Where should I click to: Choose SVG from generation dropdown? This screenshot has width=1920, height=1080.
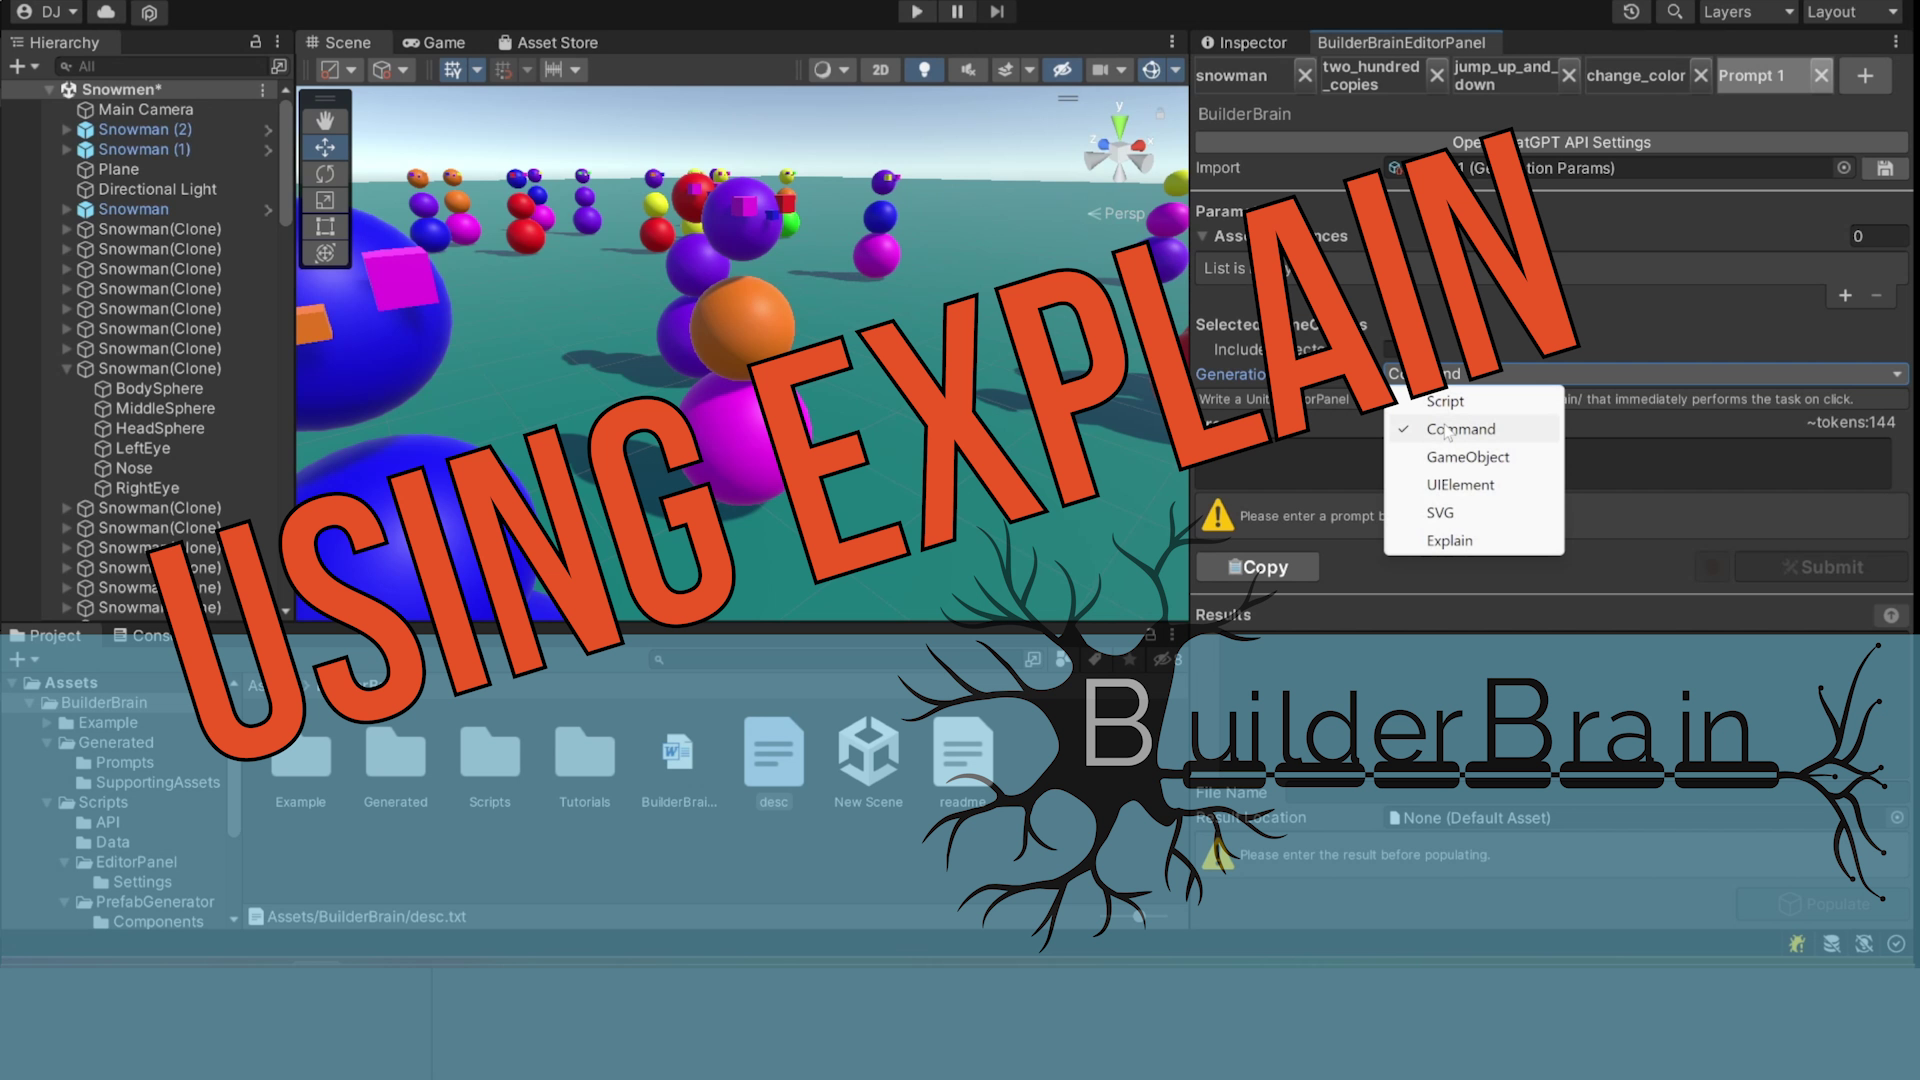(1473, 513)
